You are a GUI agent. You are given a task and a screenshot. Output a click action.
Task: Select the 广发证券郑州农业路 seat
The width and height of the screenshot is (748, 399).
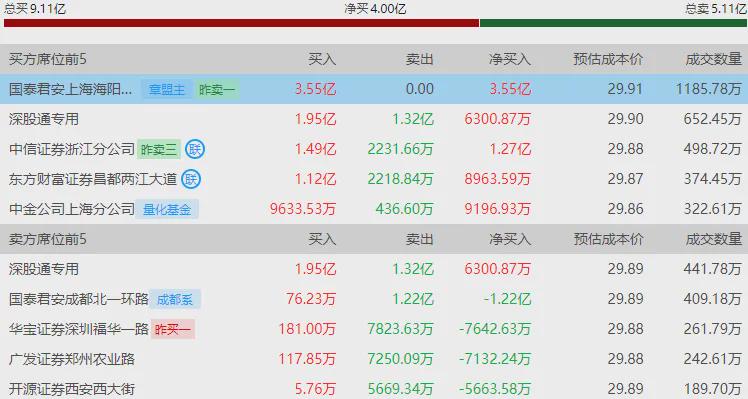click(x=72, y=359)
